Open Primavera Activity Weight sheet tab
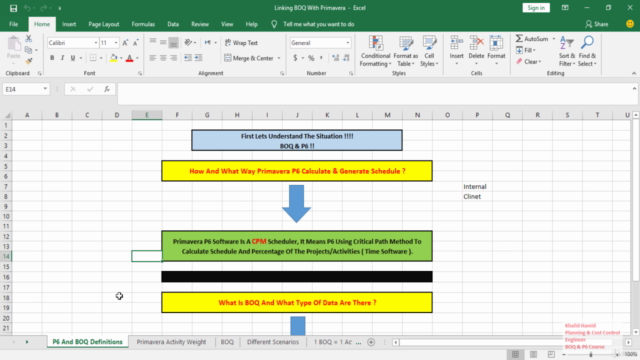Viewport: 640px width, 360px height. pyautogui.click(x=171, y=342)
